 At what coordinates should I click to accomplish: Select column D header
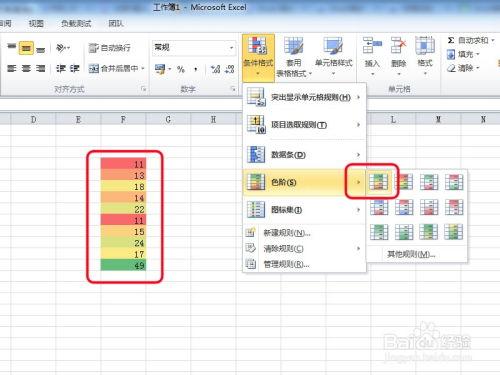33,119
